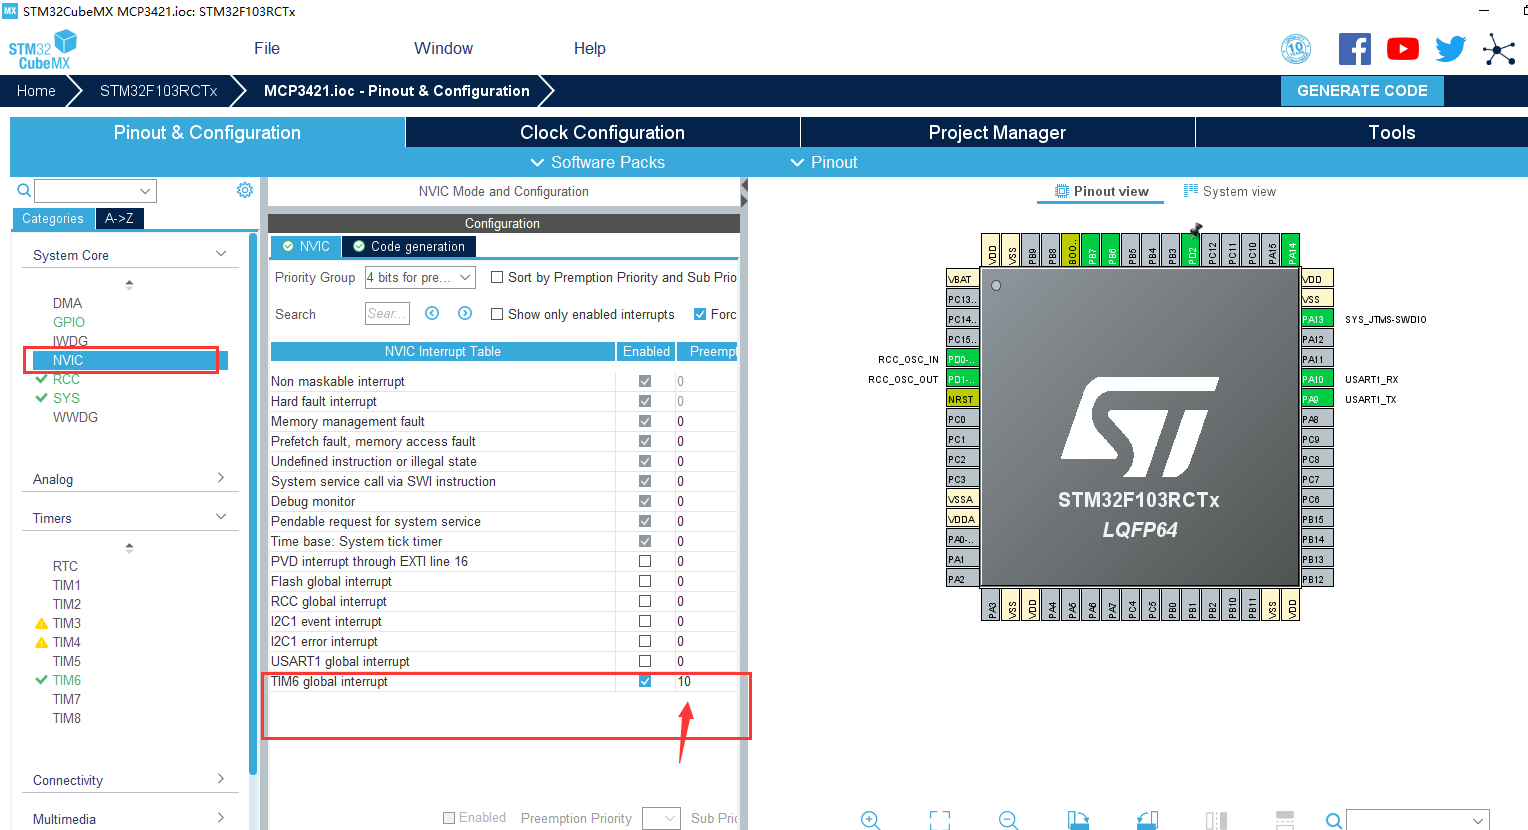Click the NVIC search input field

tap(387, 313)
